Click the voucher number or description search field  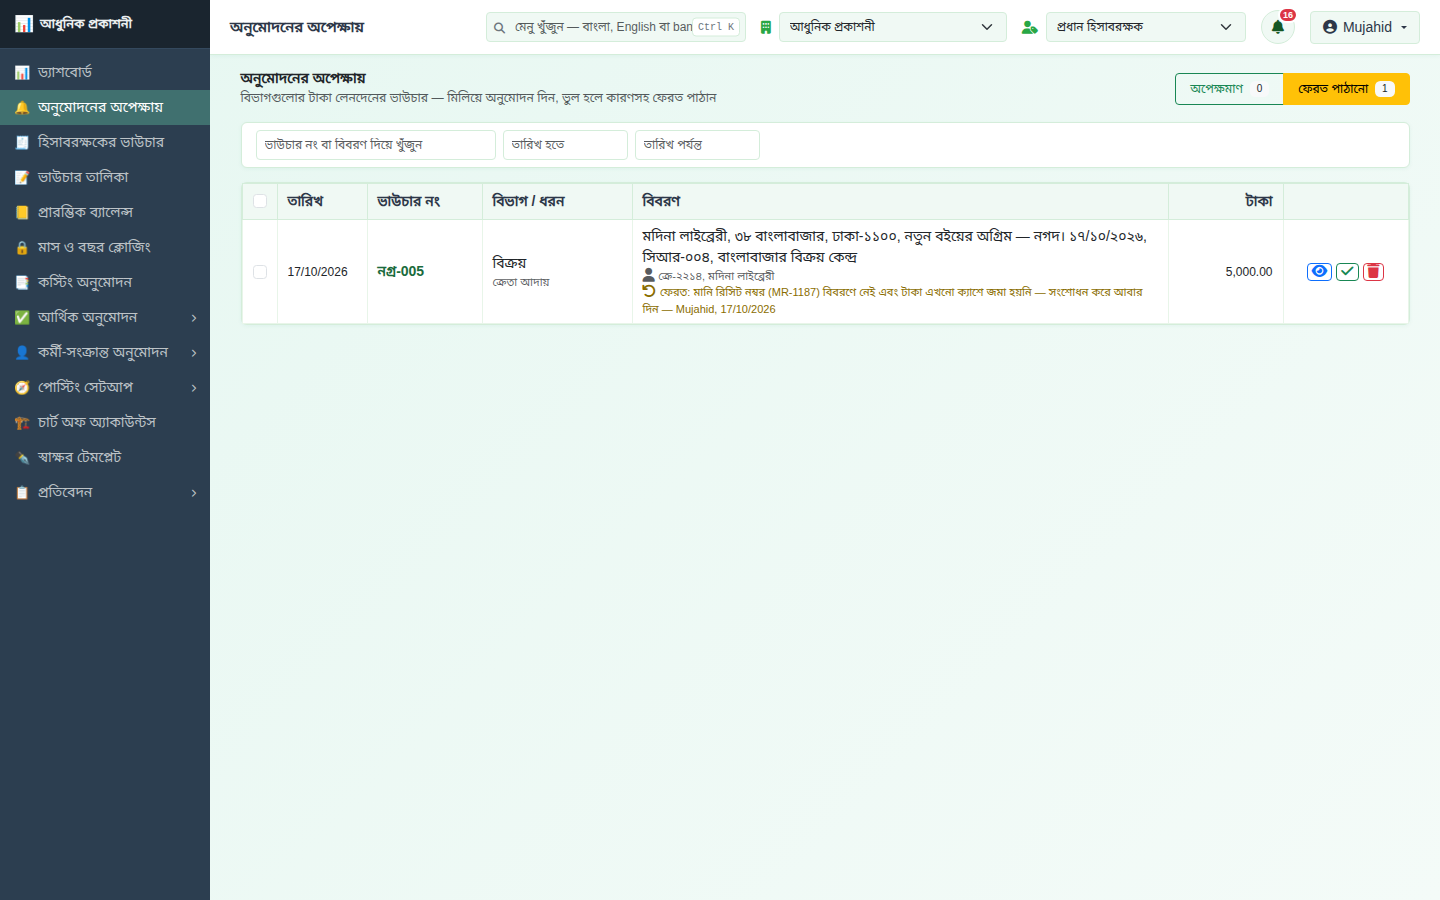[x=376, y=145]
